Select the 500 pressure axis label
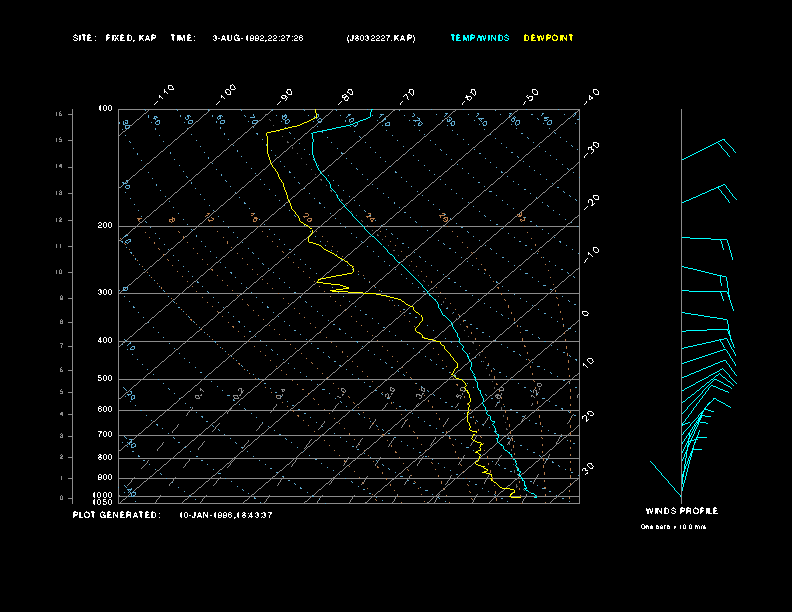The width and height of the screenshot is (792, 612). click(105, 379)
